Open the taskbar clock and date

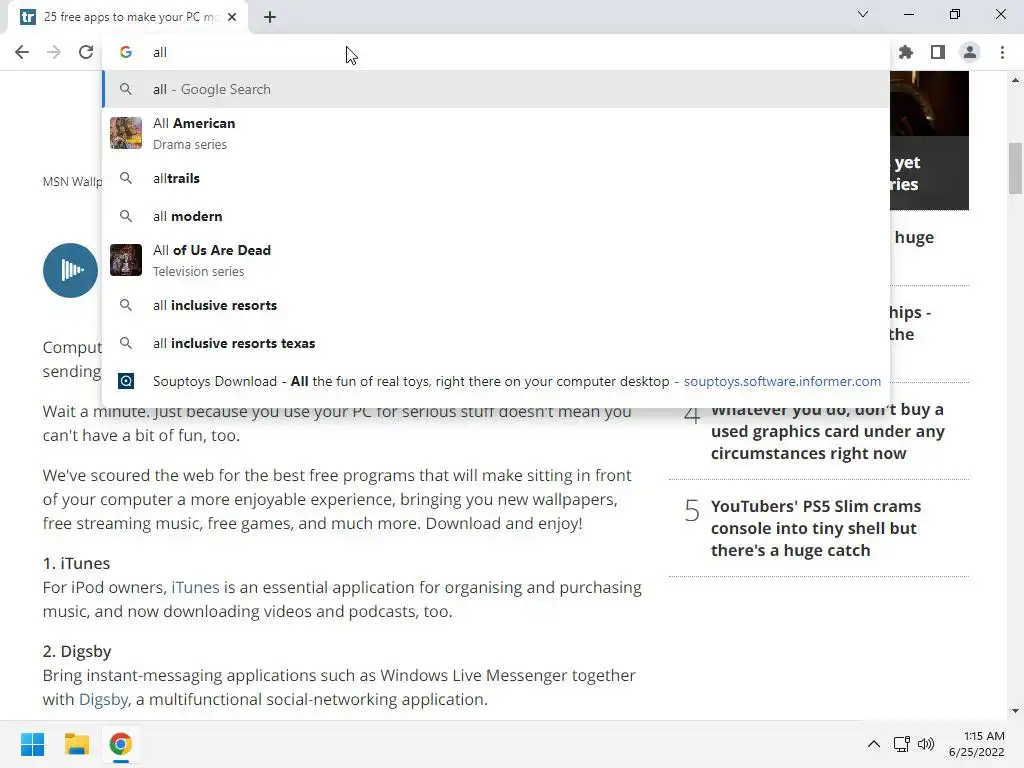(x=977, y=744)
